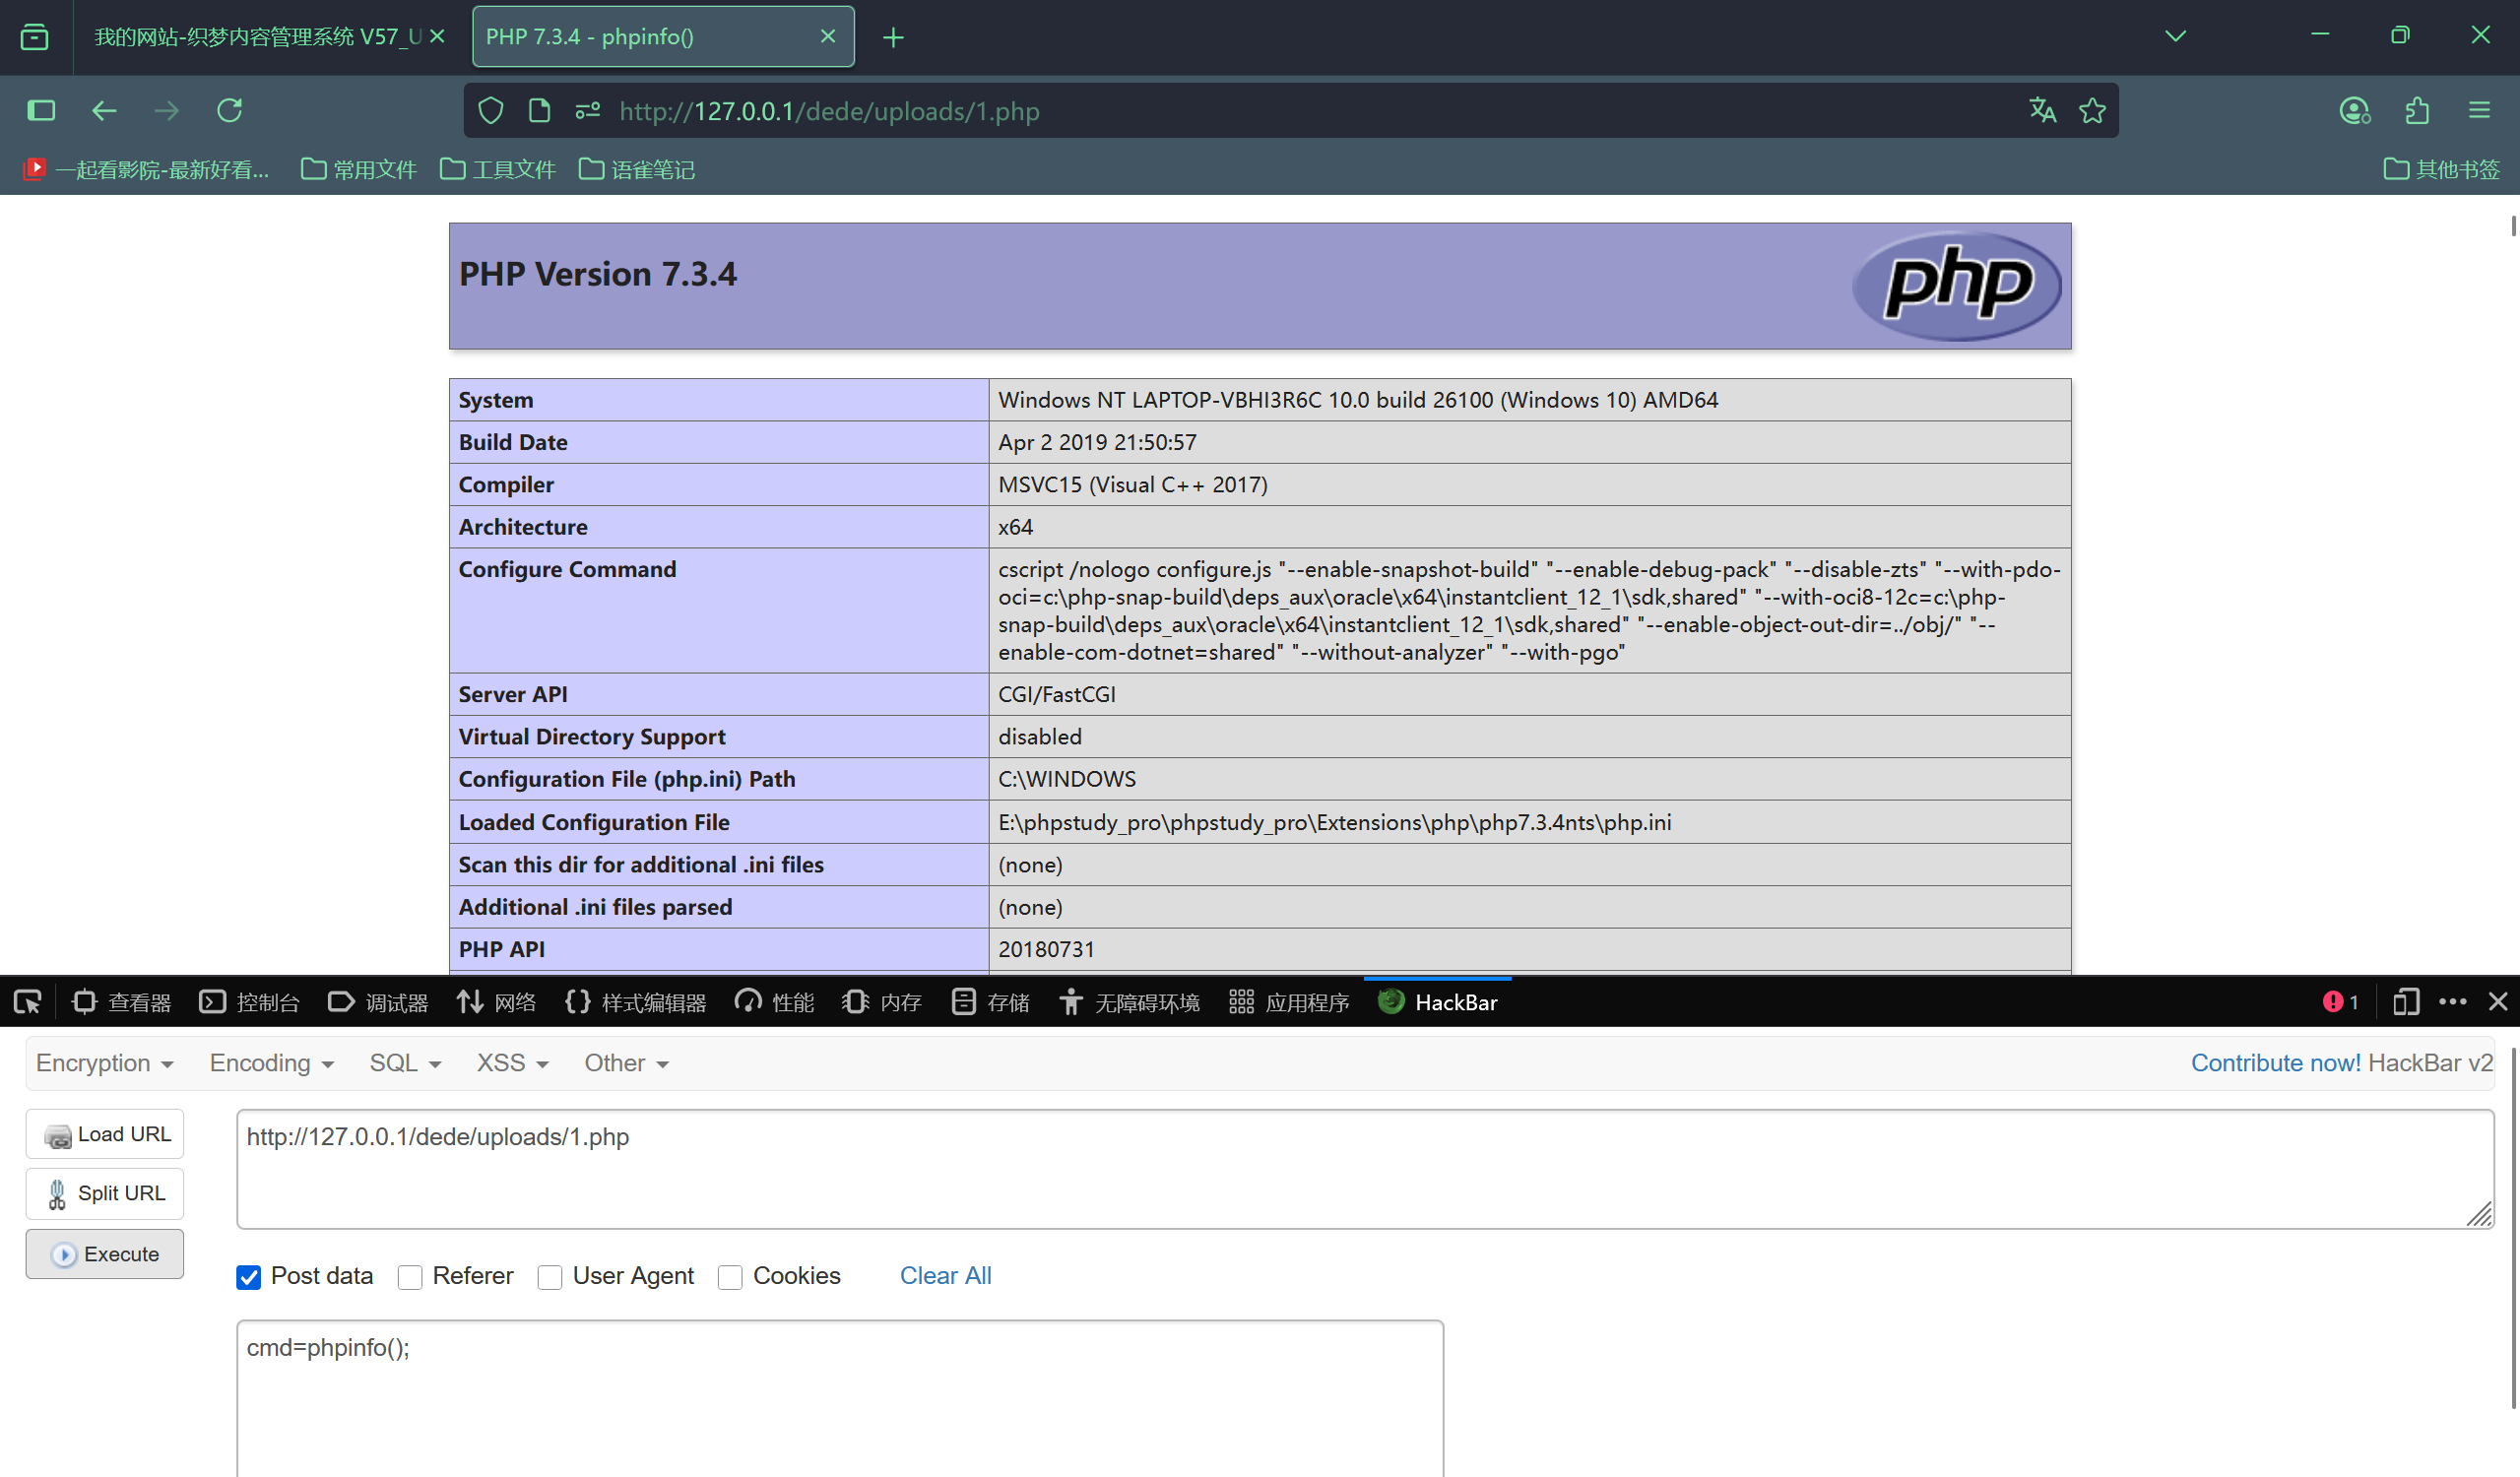Switch to 存储 storage tab
Viewport: 2520px width, 1477px height.
[x=990, y=1002]
